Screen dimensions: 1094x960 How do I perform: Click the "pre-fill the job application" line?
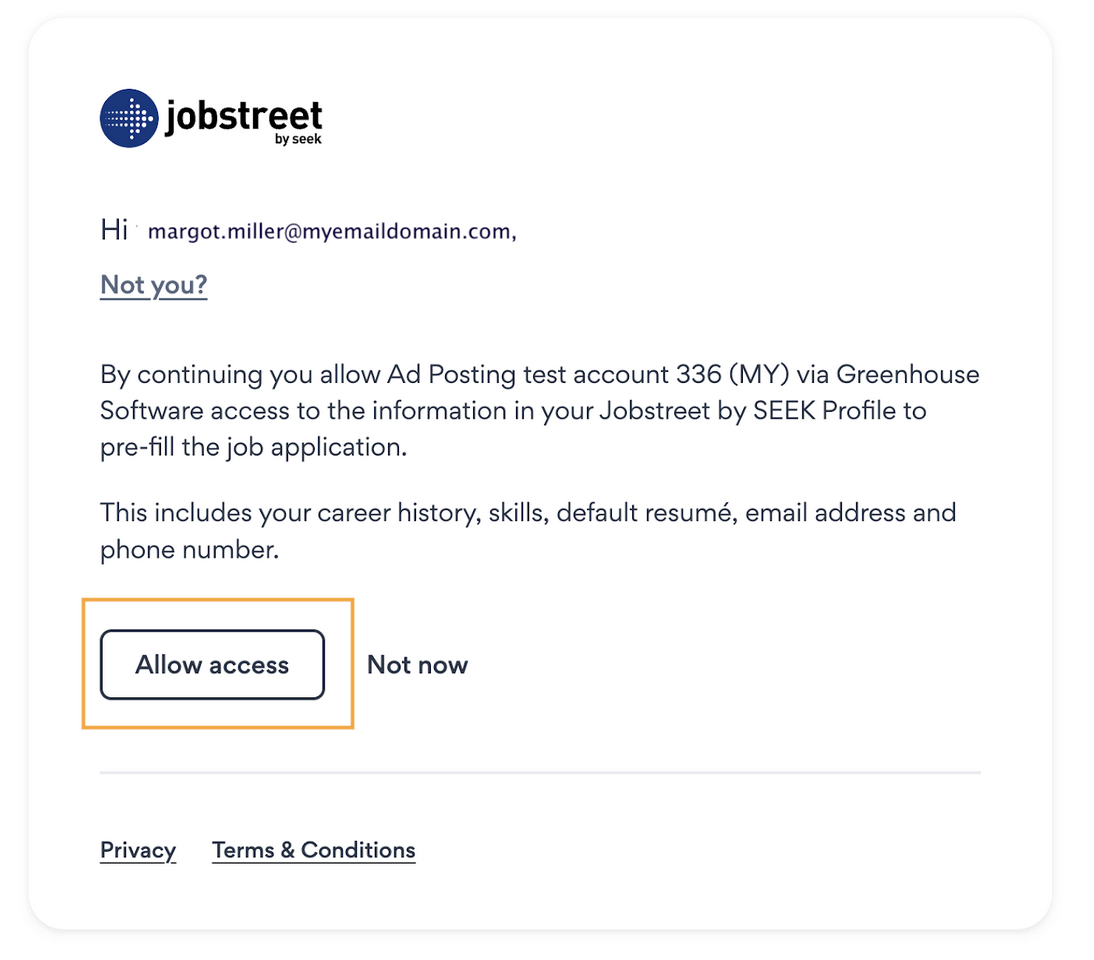[254, 447]
